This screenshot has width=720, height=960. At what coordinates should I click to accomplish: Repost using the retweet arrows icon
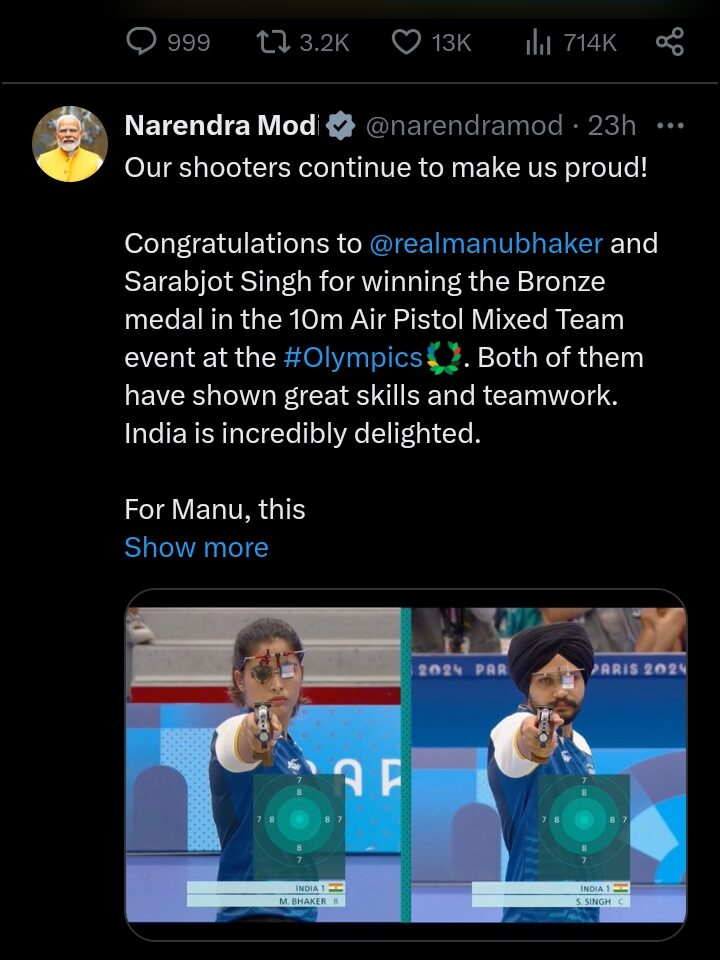pos(273,42)
